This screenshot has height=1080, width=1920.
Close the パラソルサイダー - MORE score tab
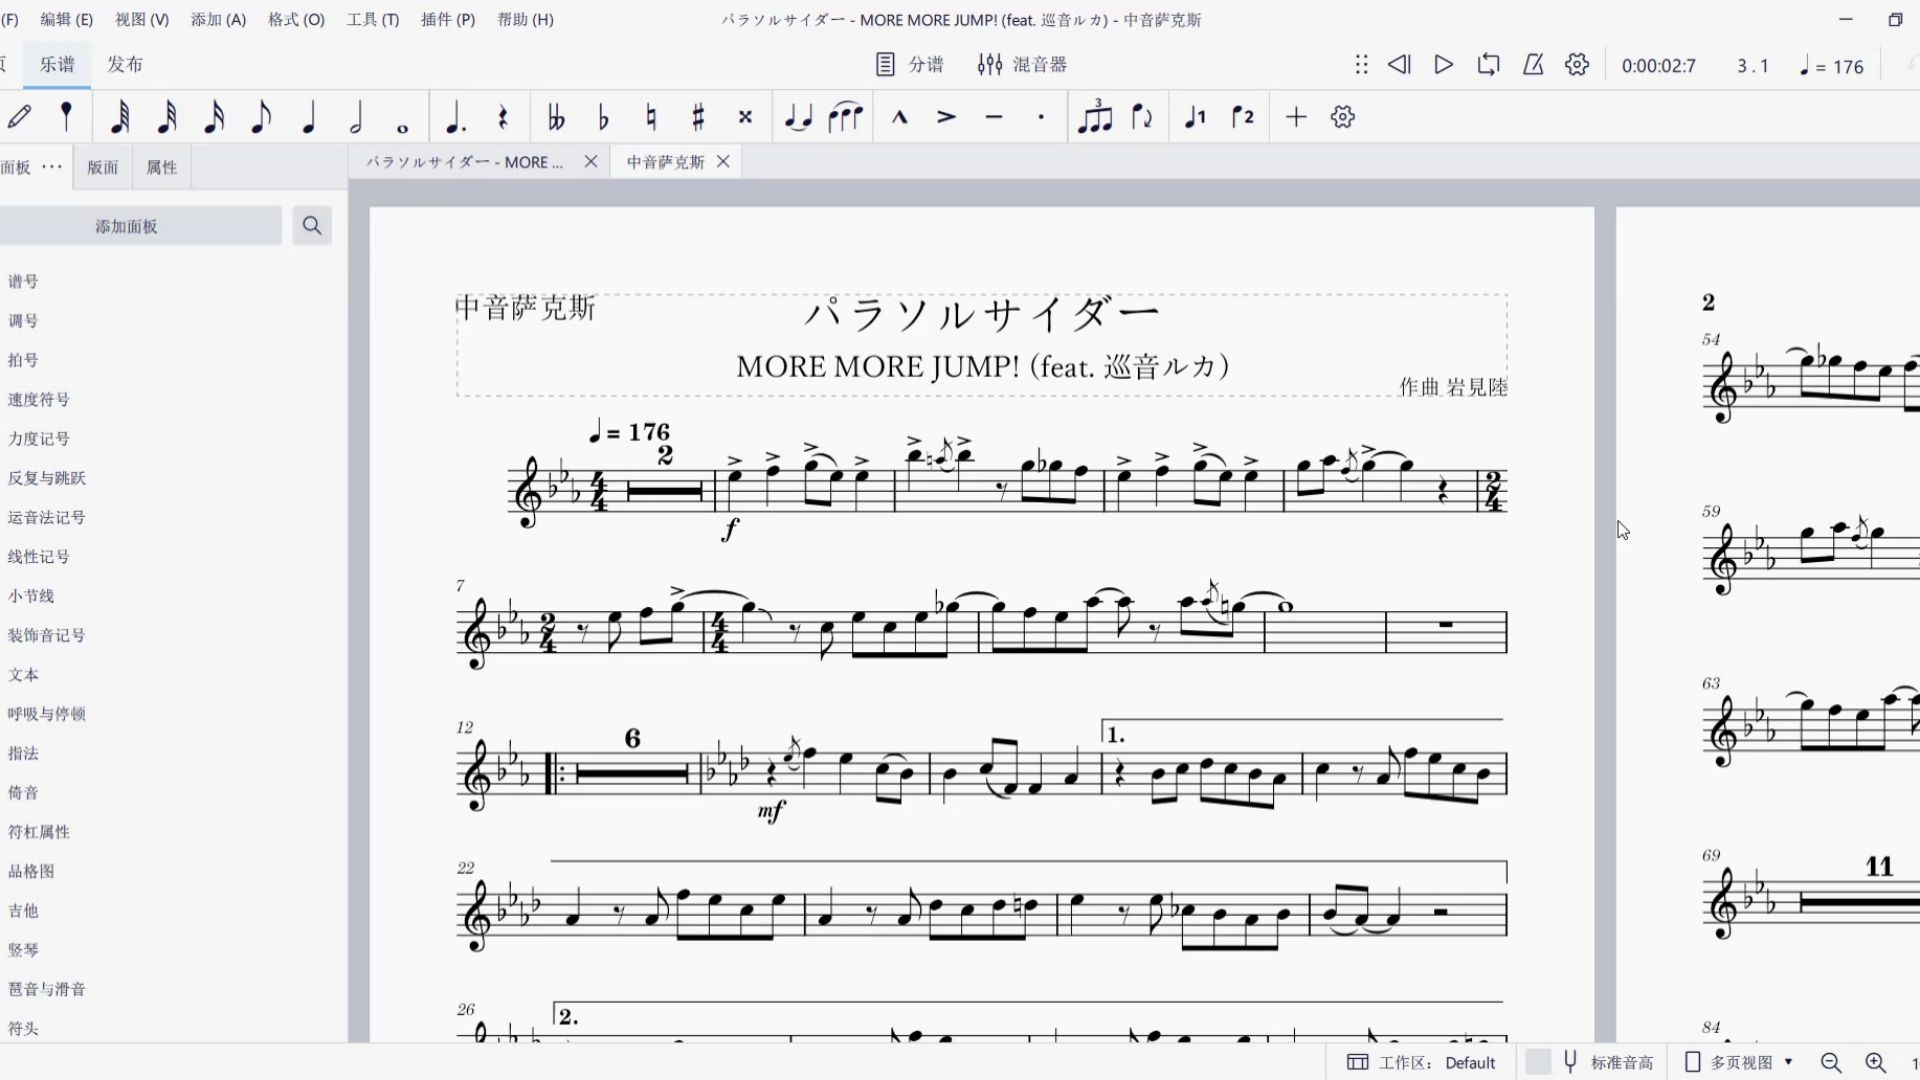pos(591,162)
